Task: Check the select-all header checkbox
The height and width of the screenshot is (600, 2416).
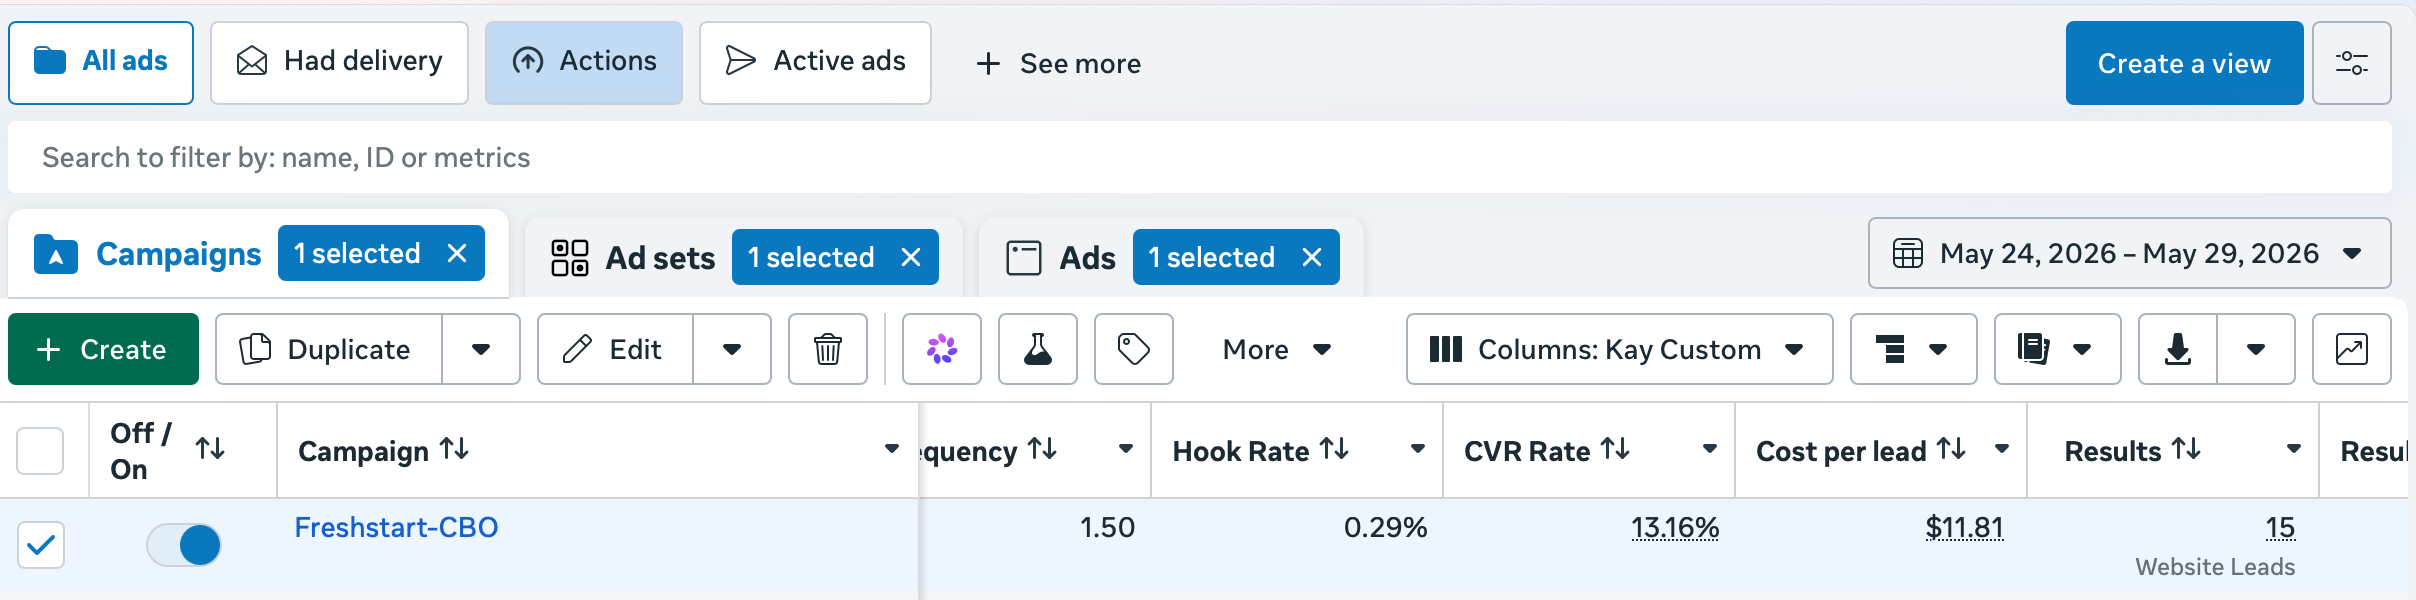Action: point(40,451)
